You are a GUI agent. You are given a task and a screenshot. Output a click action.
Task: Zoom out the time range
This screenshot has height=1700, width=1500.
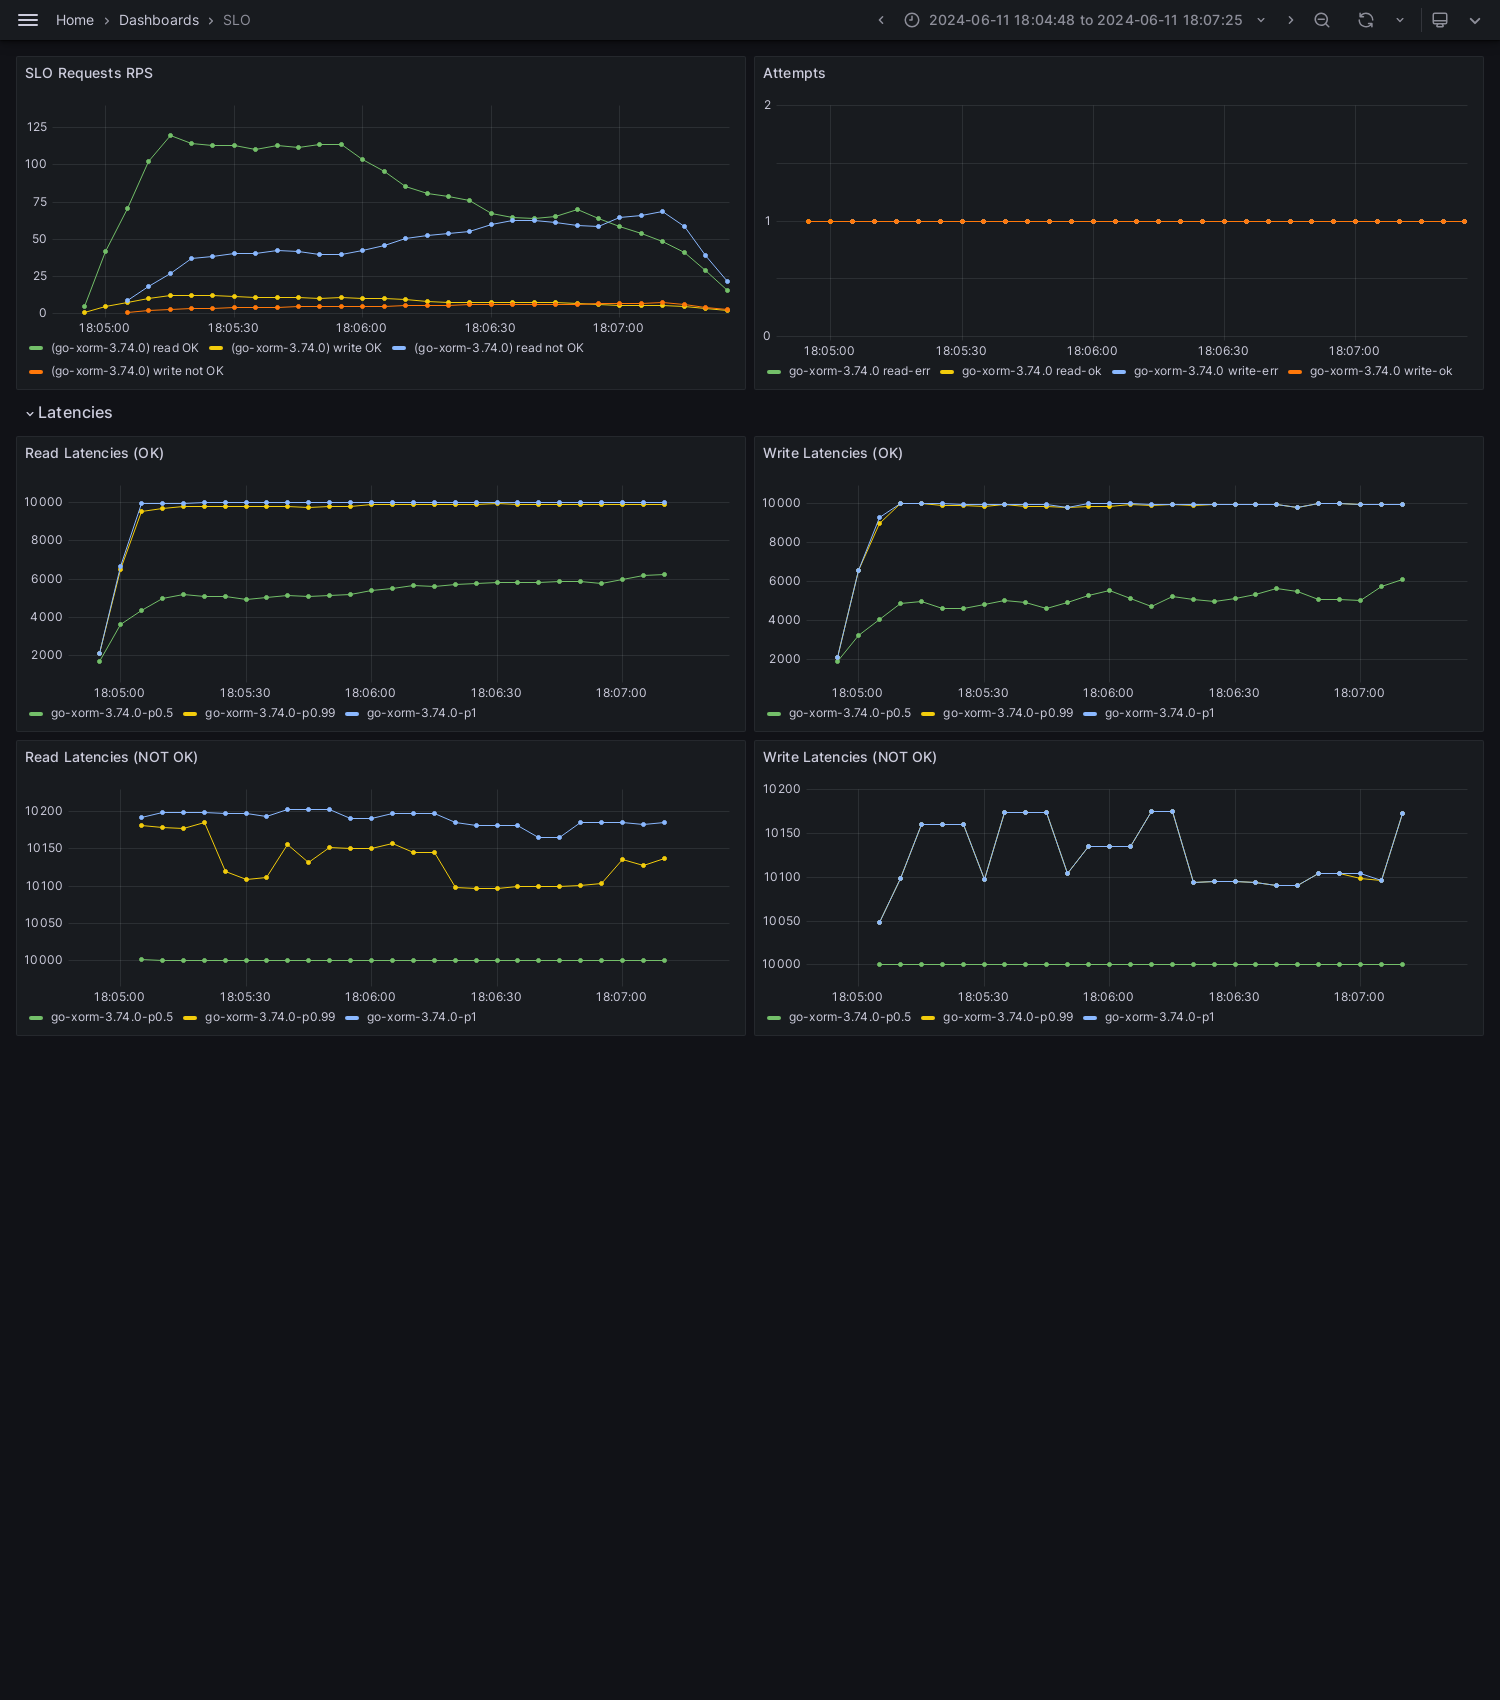[1322, 20]
